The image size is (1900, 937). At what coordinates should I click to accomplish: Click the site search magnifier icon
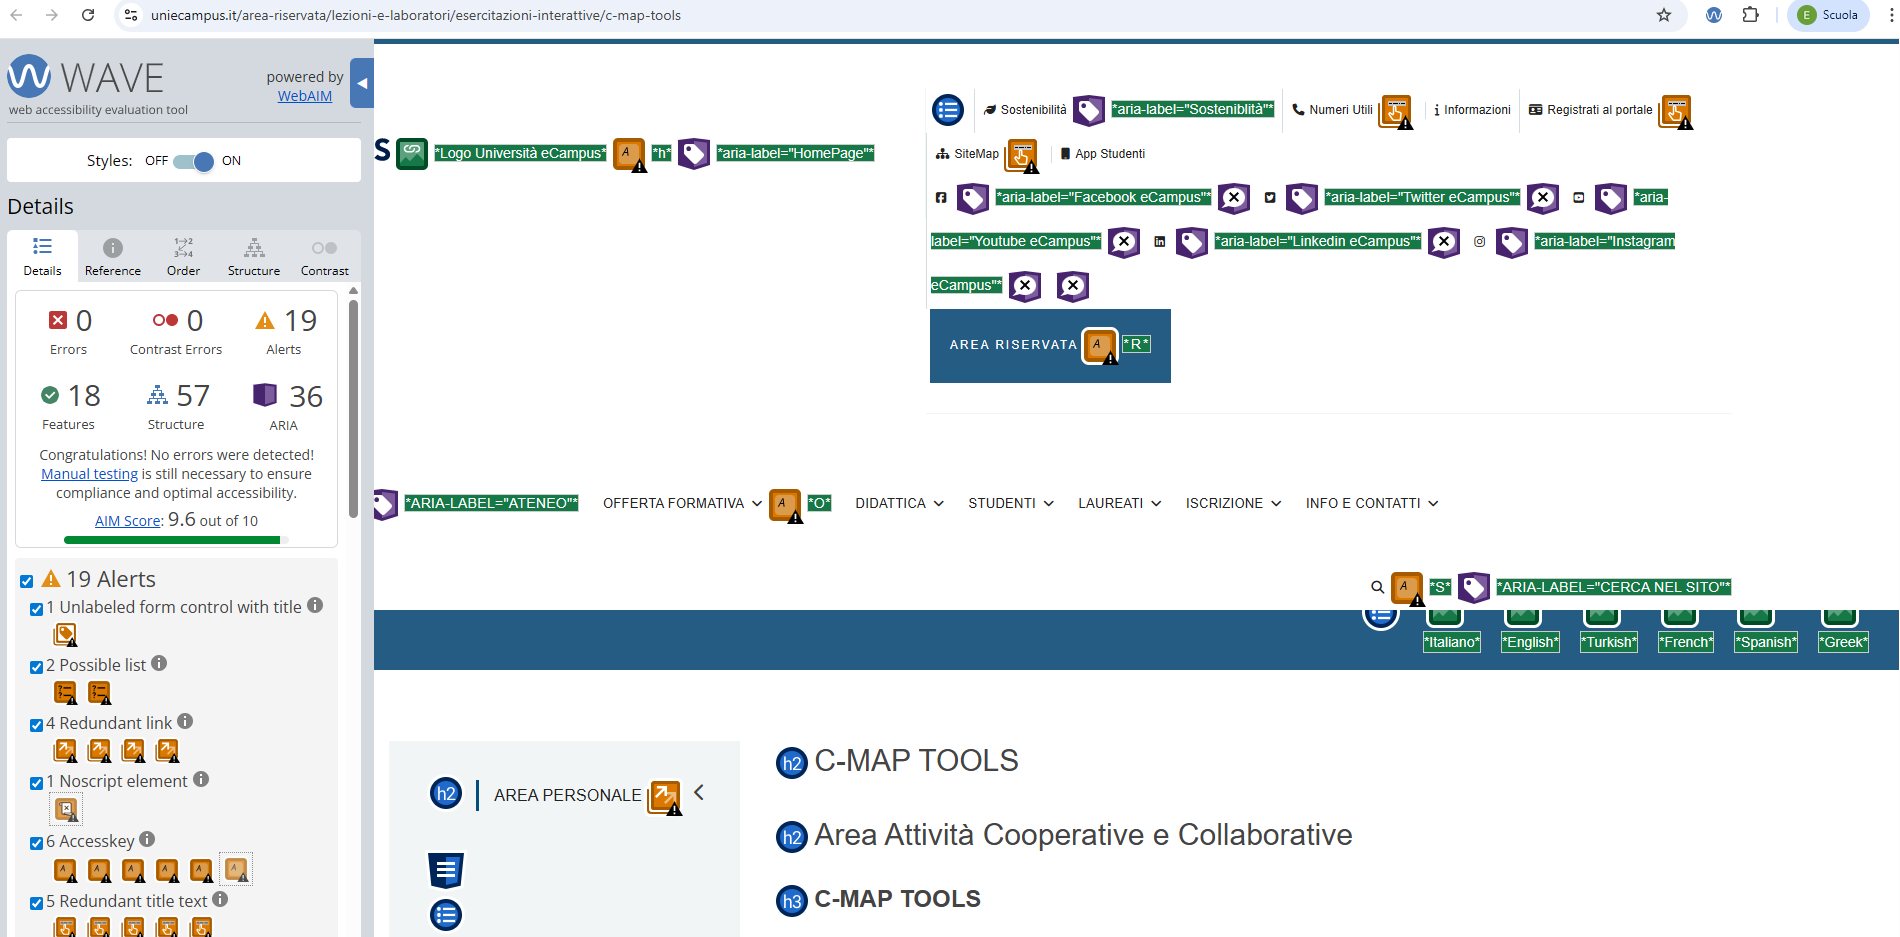point(1377,588)
